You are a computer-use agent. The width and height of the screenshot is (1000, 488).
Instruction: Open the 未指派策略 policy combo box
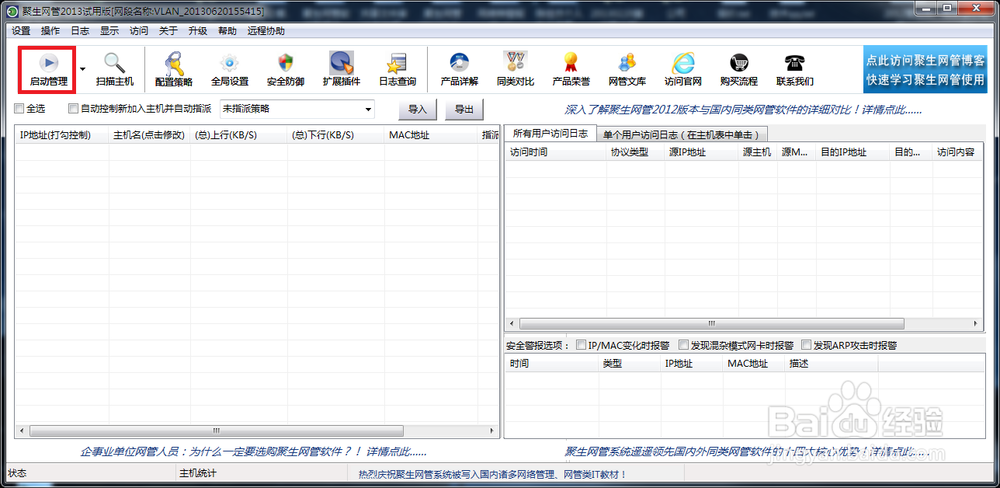297,109
